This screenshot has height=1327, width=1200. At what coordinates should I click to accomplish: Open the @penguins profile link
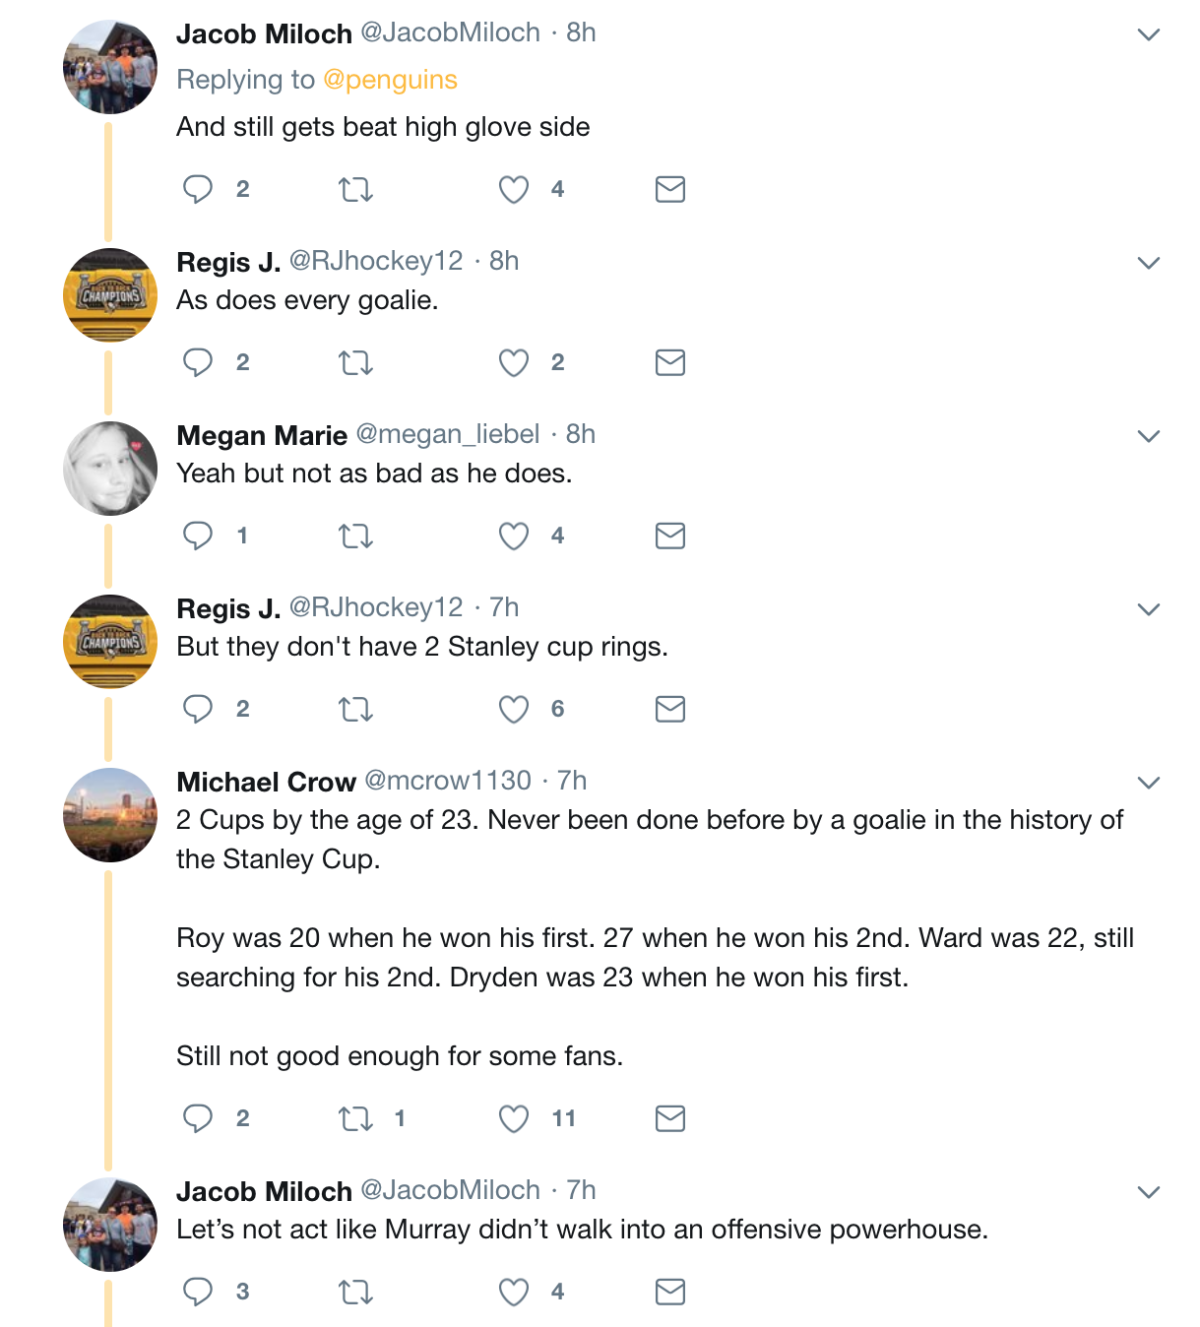[390, 80]
